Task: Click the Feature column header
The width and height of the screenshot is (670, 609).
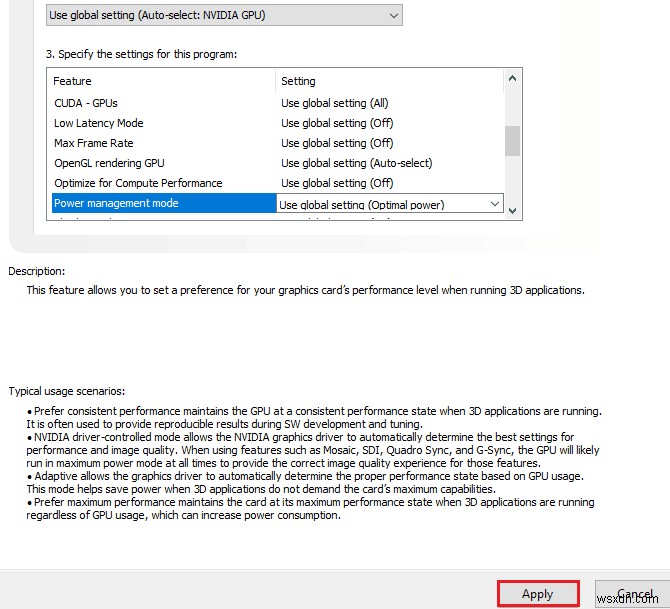Action: tap(164, 81)
